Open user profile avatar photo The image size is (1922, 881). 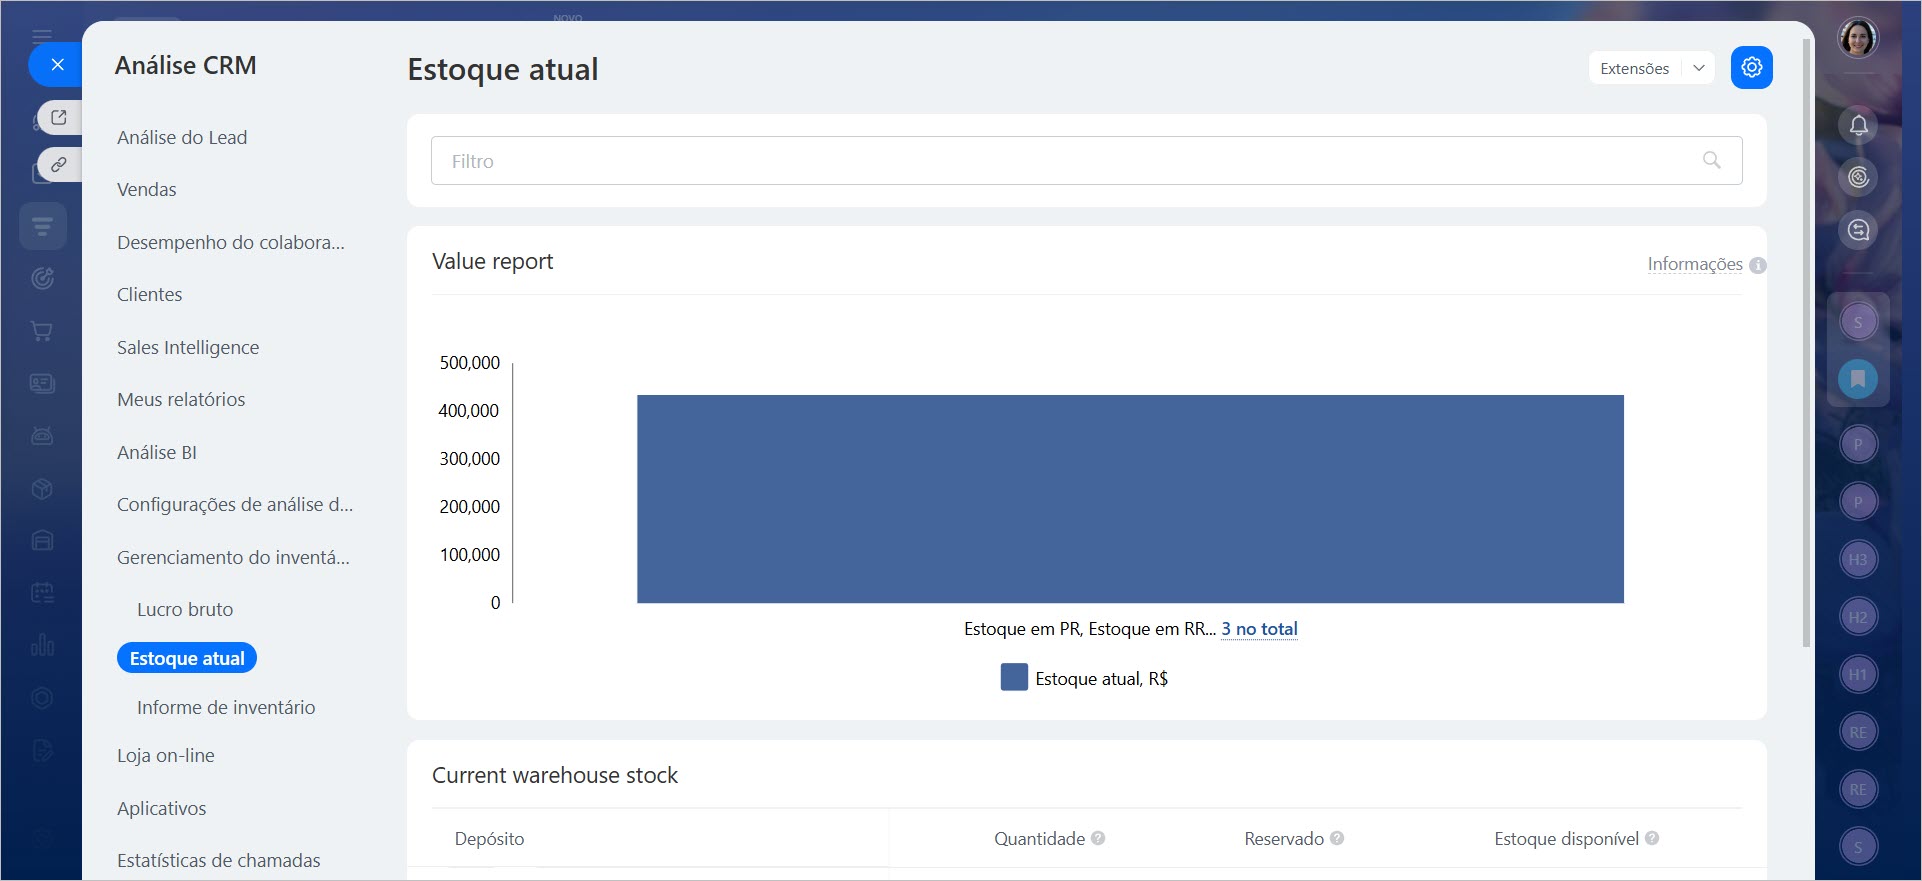click(x=1858, y=39)
